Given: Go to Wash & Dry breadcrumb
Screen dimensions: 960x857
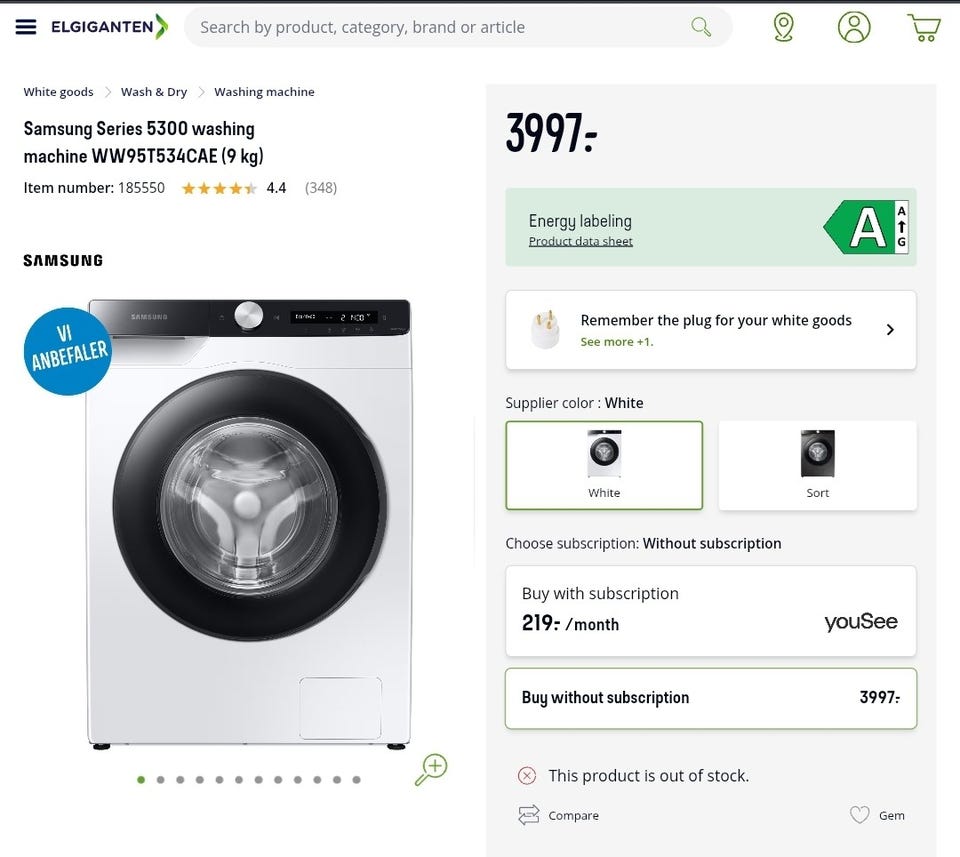Looking at the screenshot, I should point(154,92).
